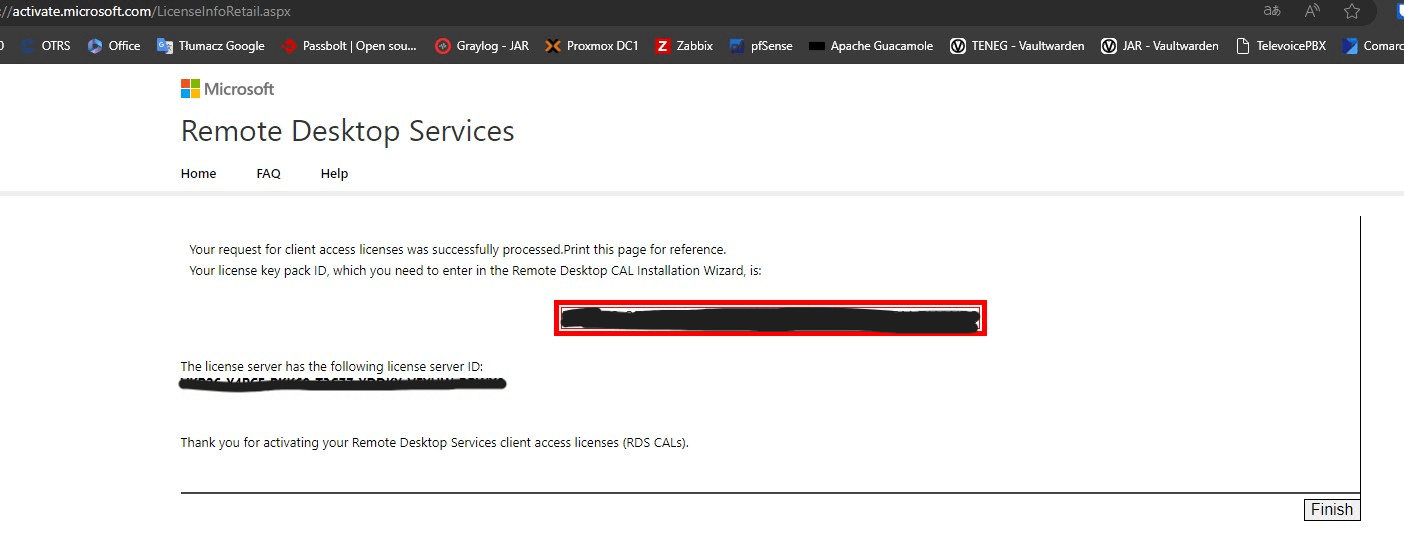Open the TelevoicePBX bookmark
Viewport: 1404px width, 559px height.
1281,45
